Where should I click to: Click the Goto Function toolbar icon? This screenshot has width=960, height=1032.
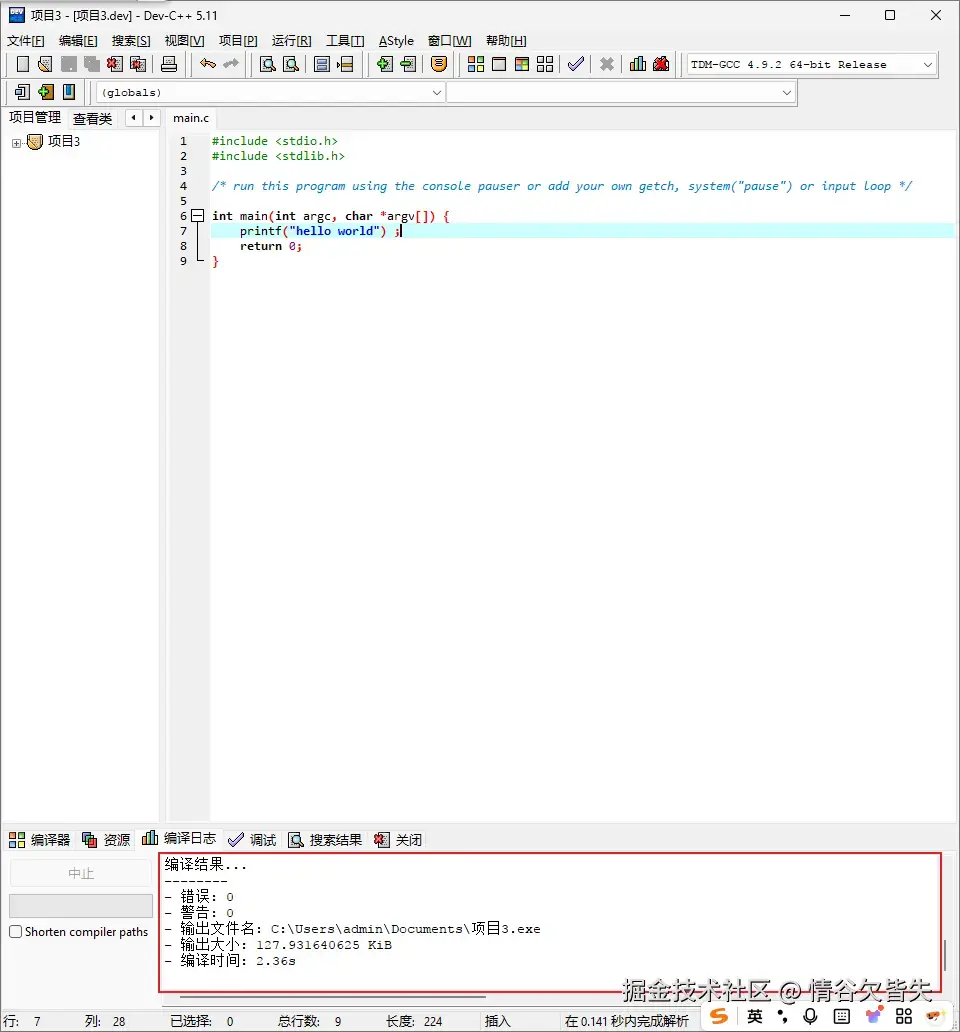point(322,64)
